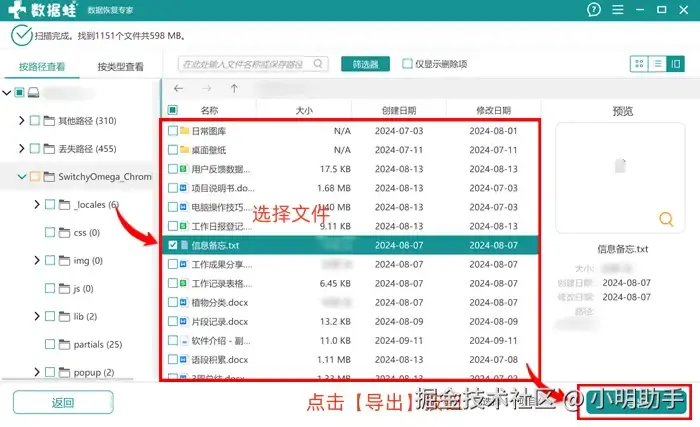Click the 筛选器 filter button
The image size is (700, 427).
coord(365,64)
